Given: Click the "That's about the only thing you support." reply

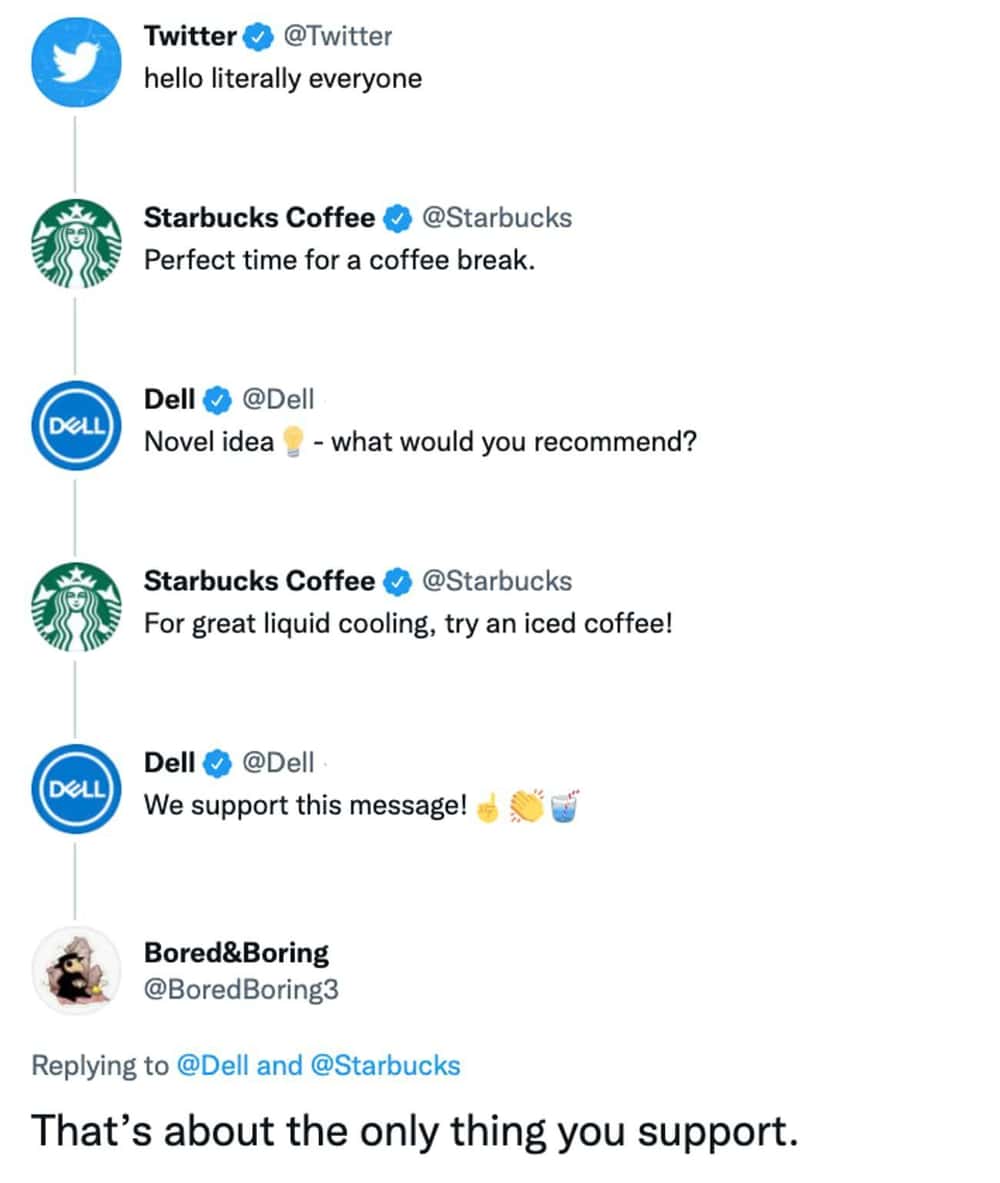Looking at the screenshot, I should 415,1131.
